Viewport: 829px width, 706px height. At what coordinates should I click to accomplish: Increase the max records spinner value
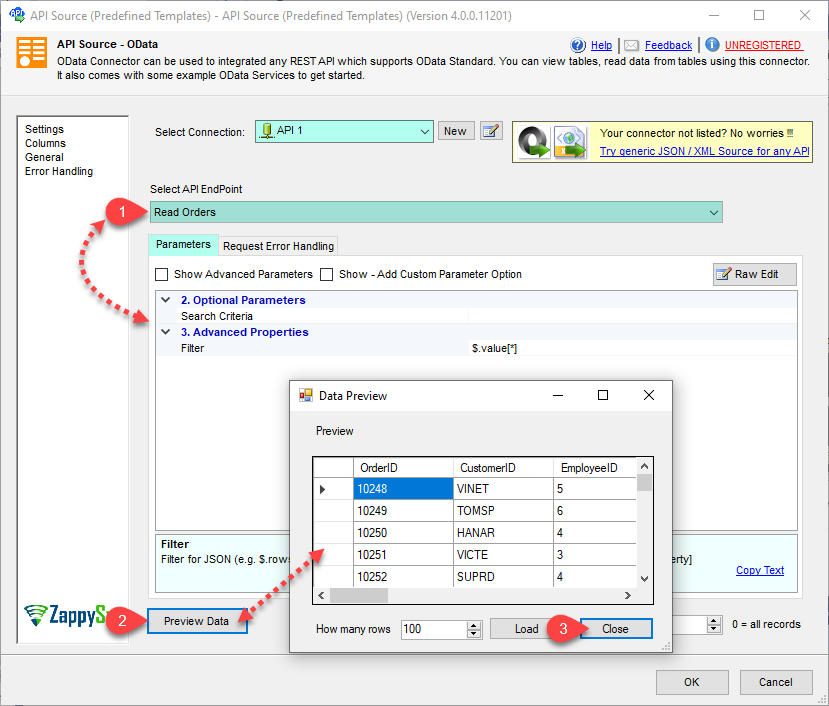[x=714, y=620]
